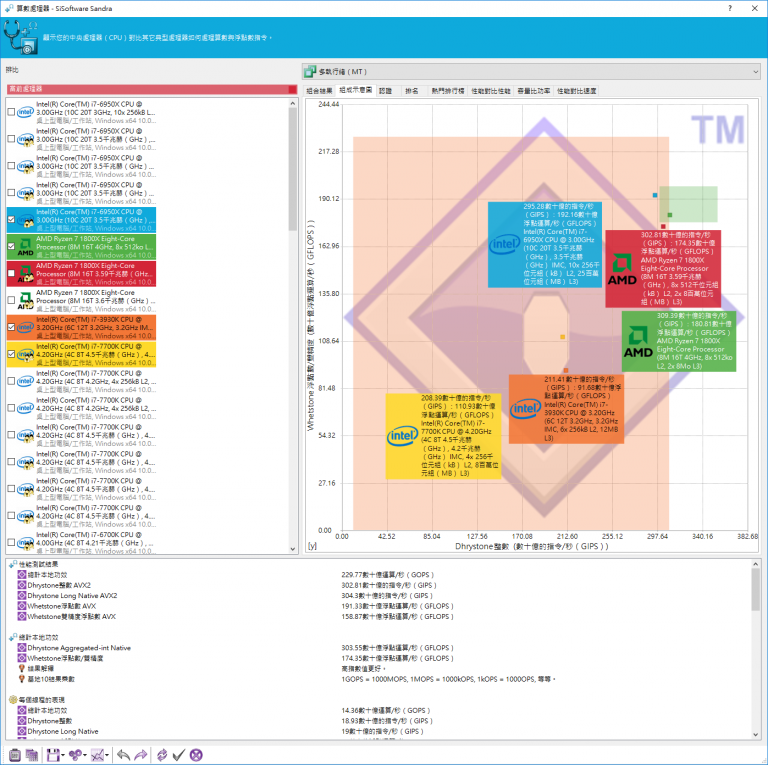Select the Dhrystone Long Native AVX2 result row
768x765 pixels.
click(x=72, y=596)
